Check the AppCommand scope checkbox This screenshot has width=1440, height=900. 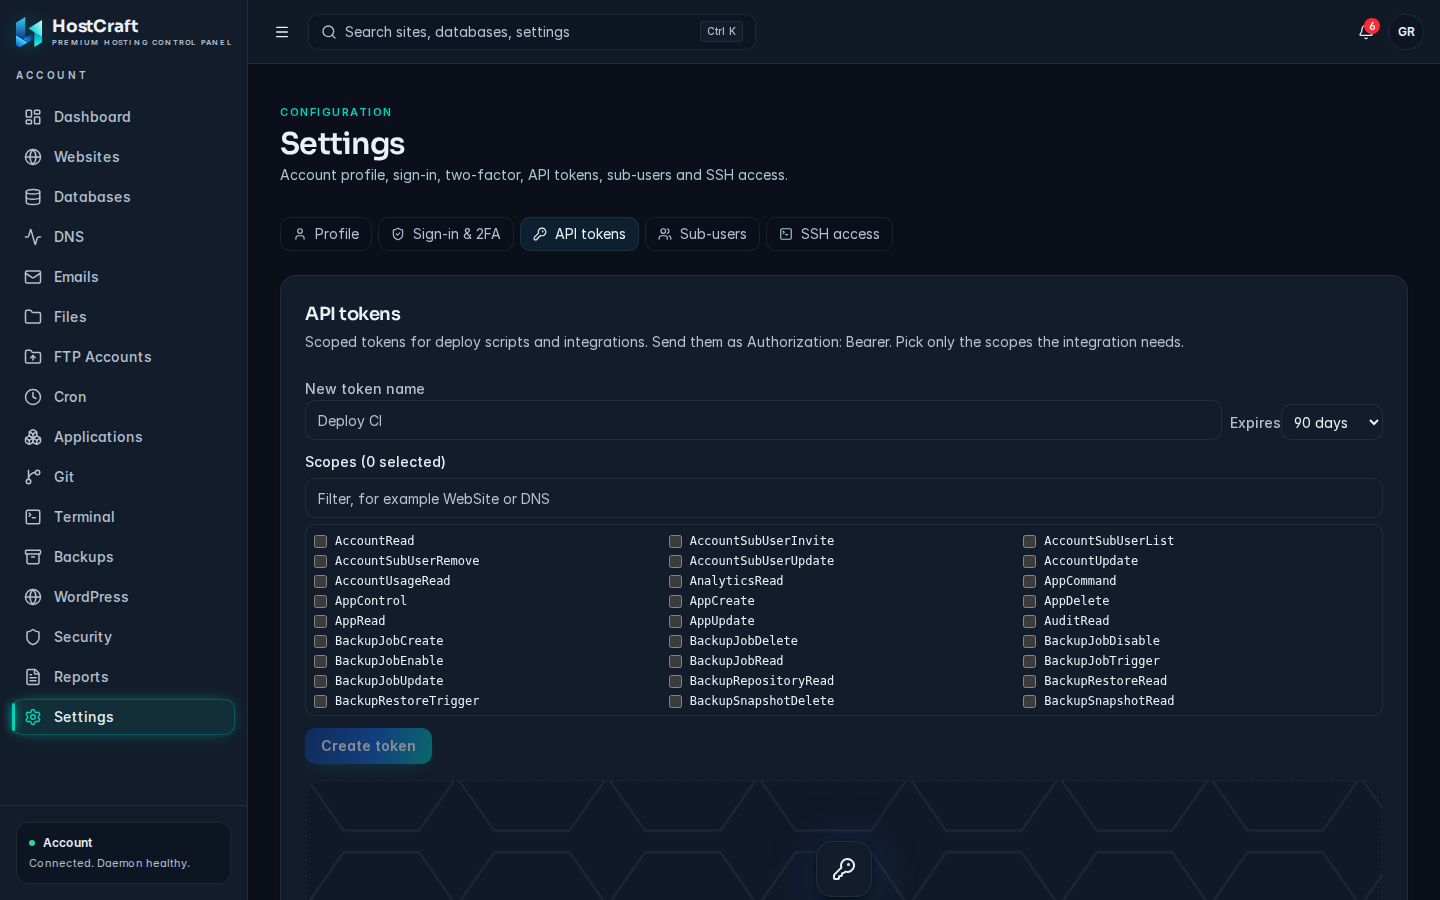(1029, 581)
